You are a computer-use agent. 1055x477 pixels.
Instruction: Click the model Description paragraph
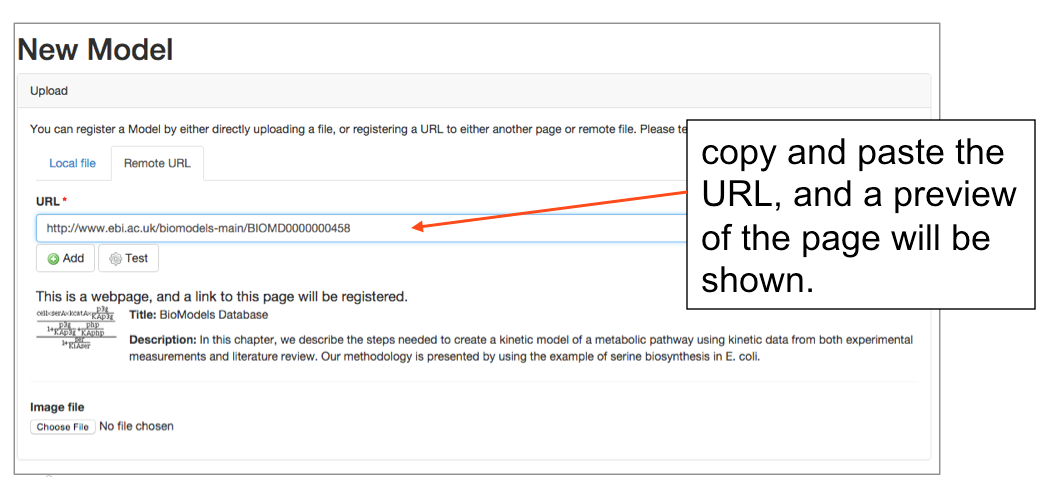(x=520, y=348)
